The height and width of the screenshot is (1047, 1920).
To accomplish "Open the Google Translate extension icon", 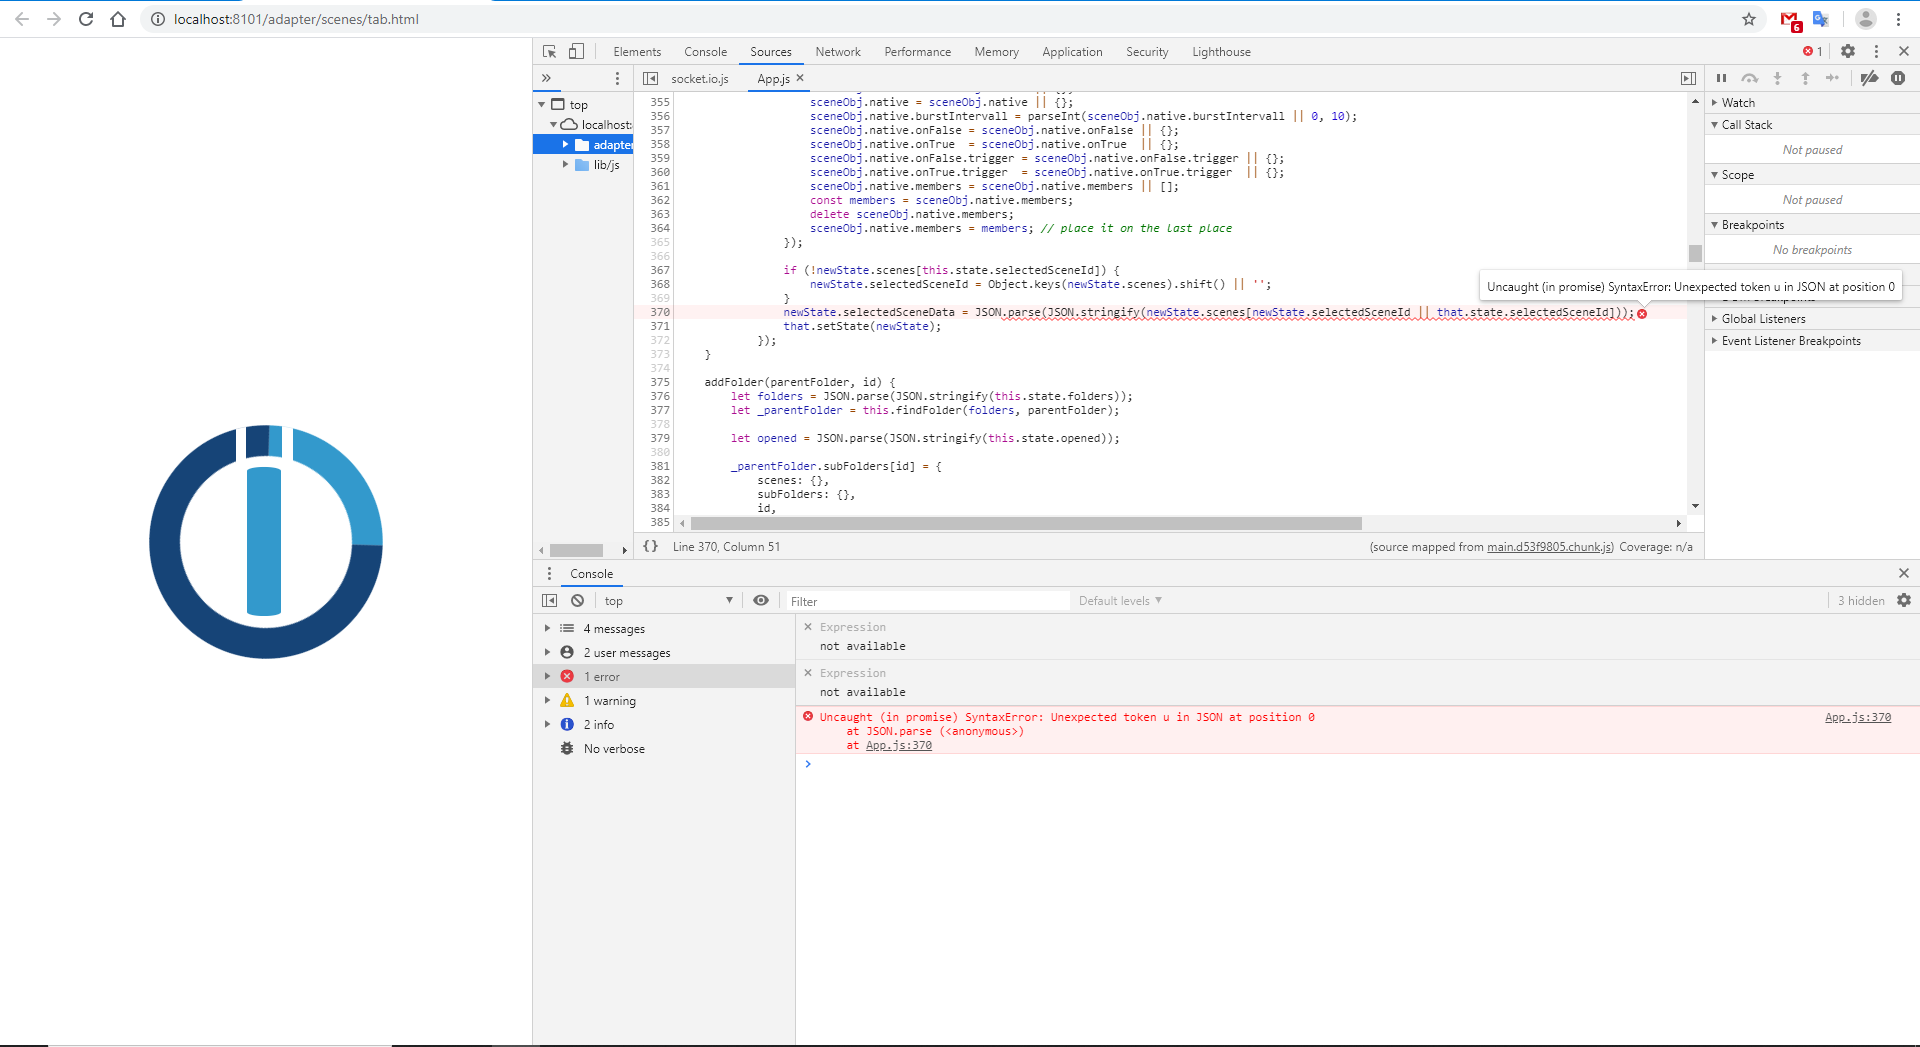I will click(1820, 19).
